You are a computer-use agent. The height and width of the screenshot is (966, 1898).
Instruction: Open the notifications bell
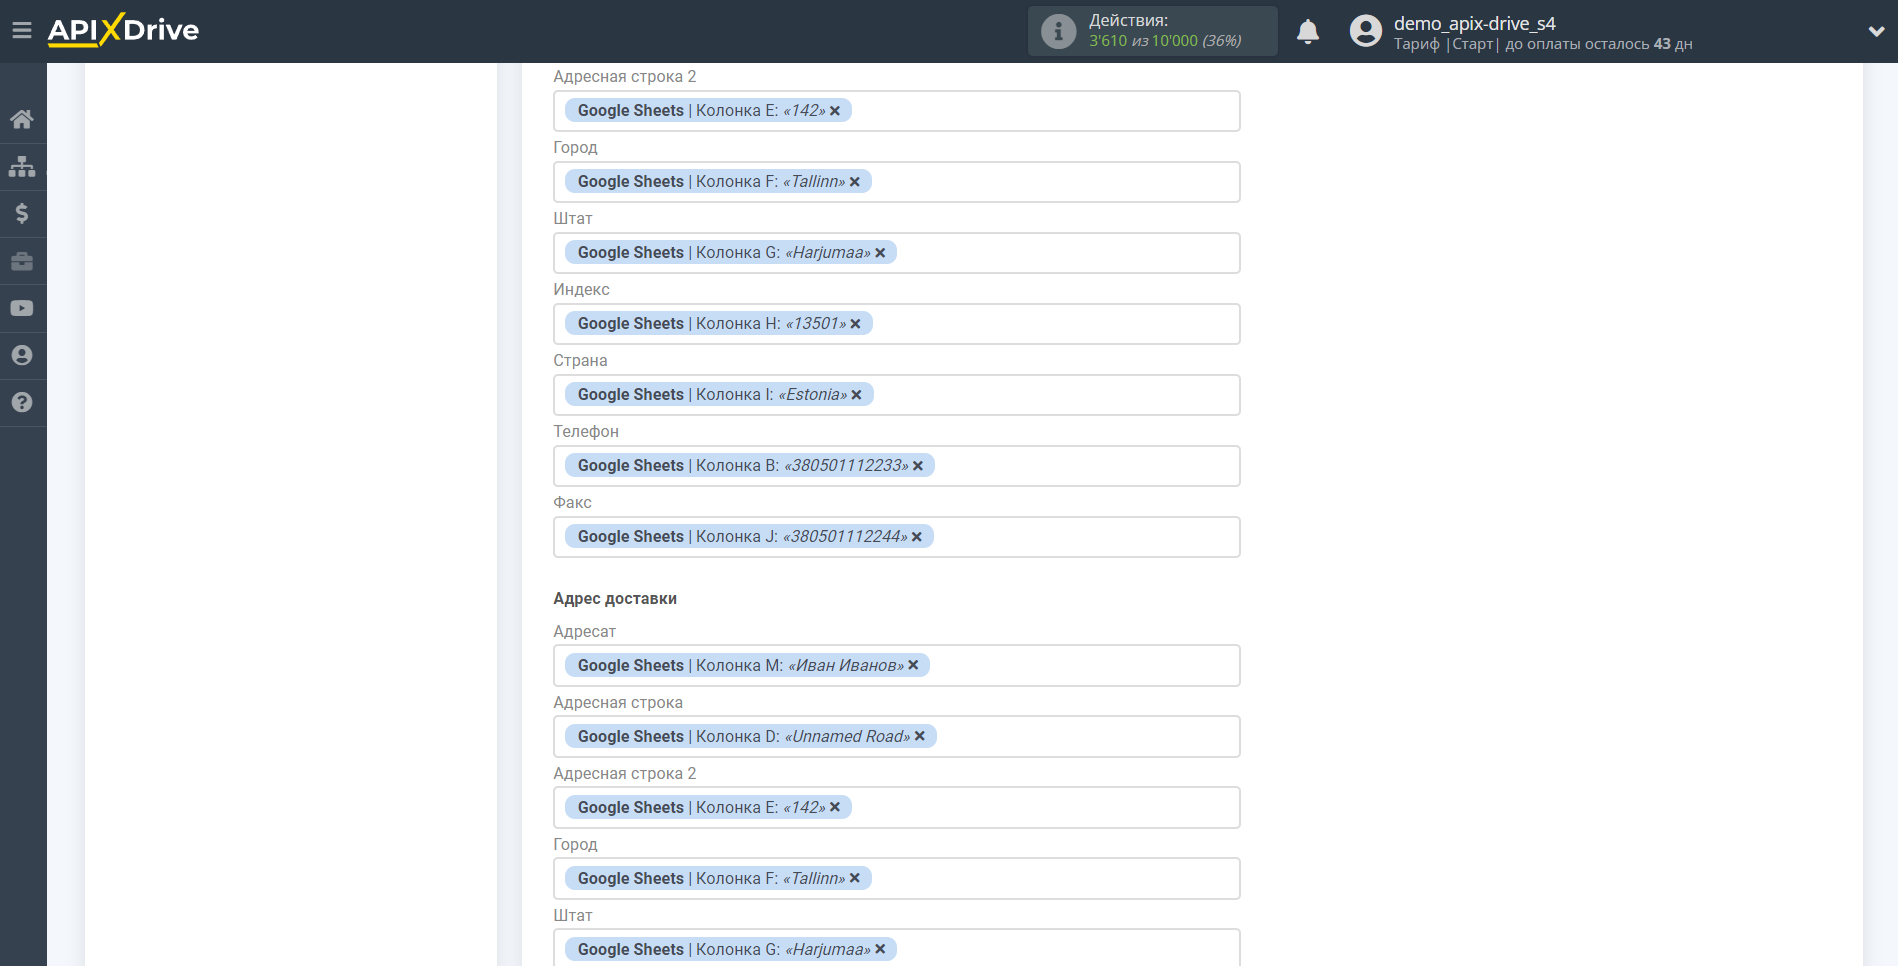1308,32
